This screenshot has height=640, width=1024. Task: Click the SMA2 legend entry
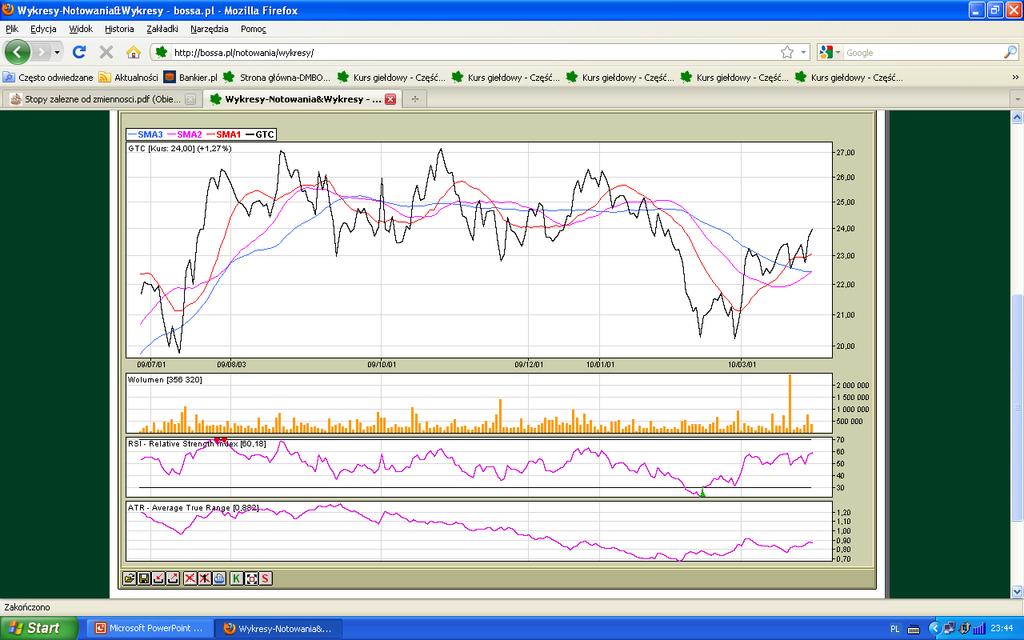[185, 135]
